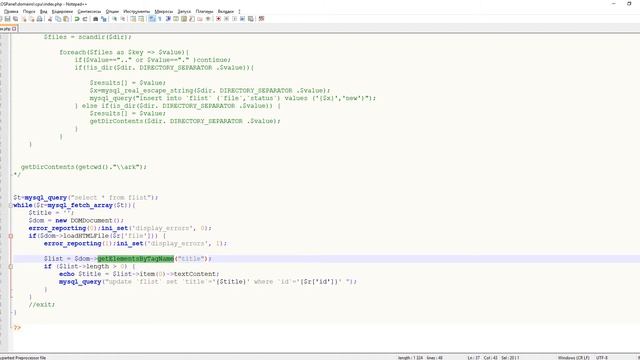Click the Zoom In toolbar icon

pyautogui.click(x=115, y=19)
